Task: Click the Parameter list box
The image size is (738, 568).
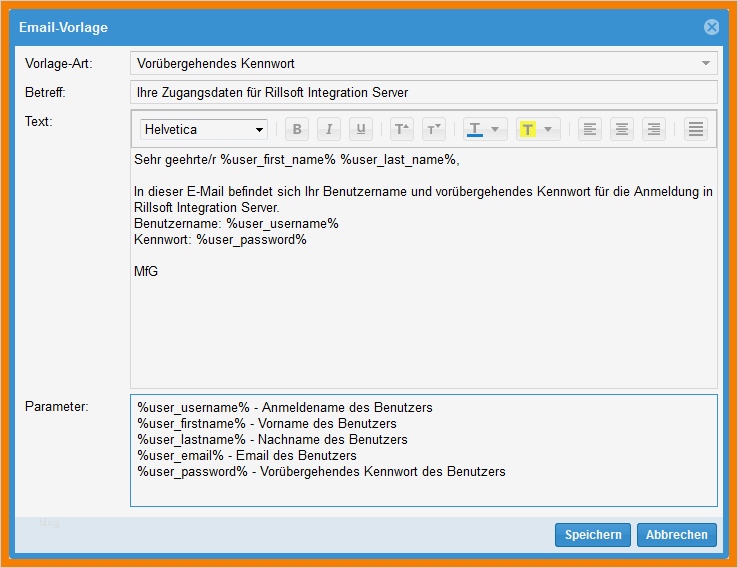Action: point(424,450)
